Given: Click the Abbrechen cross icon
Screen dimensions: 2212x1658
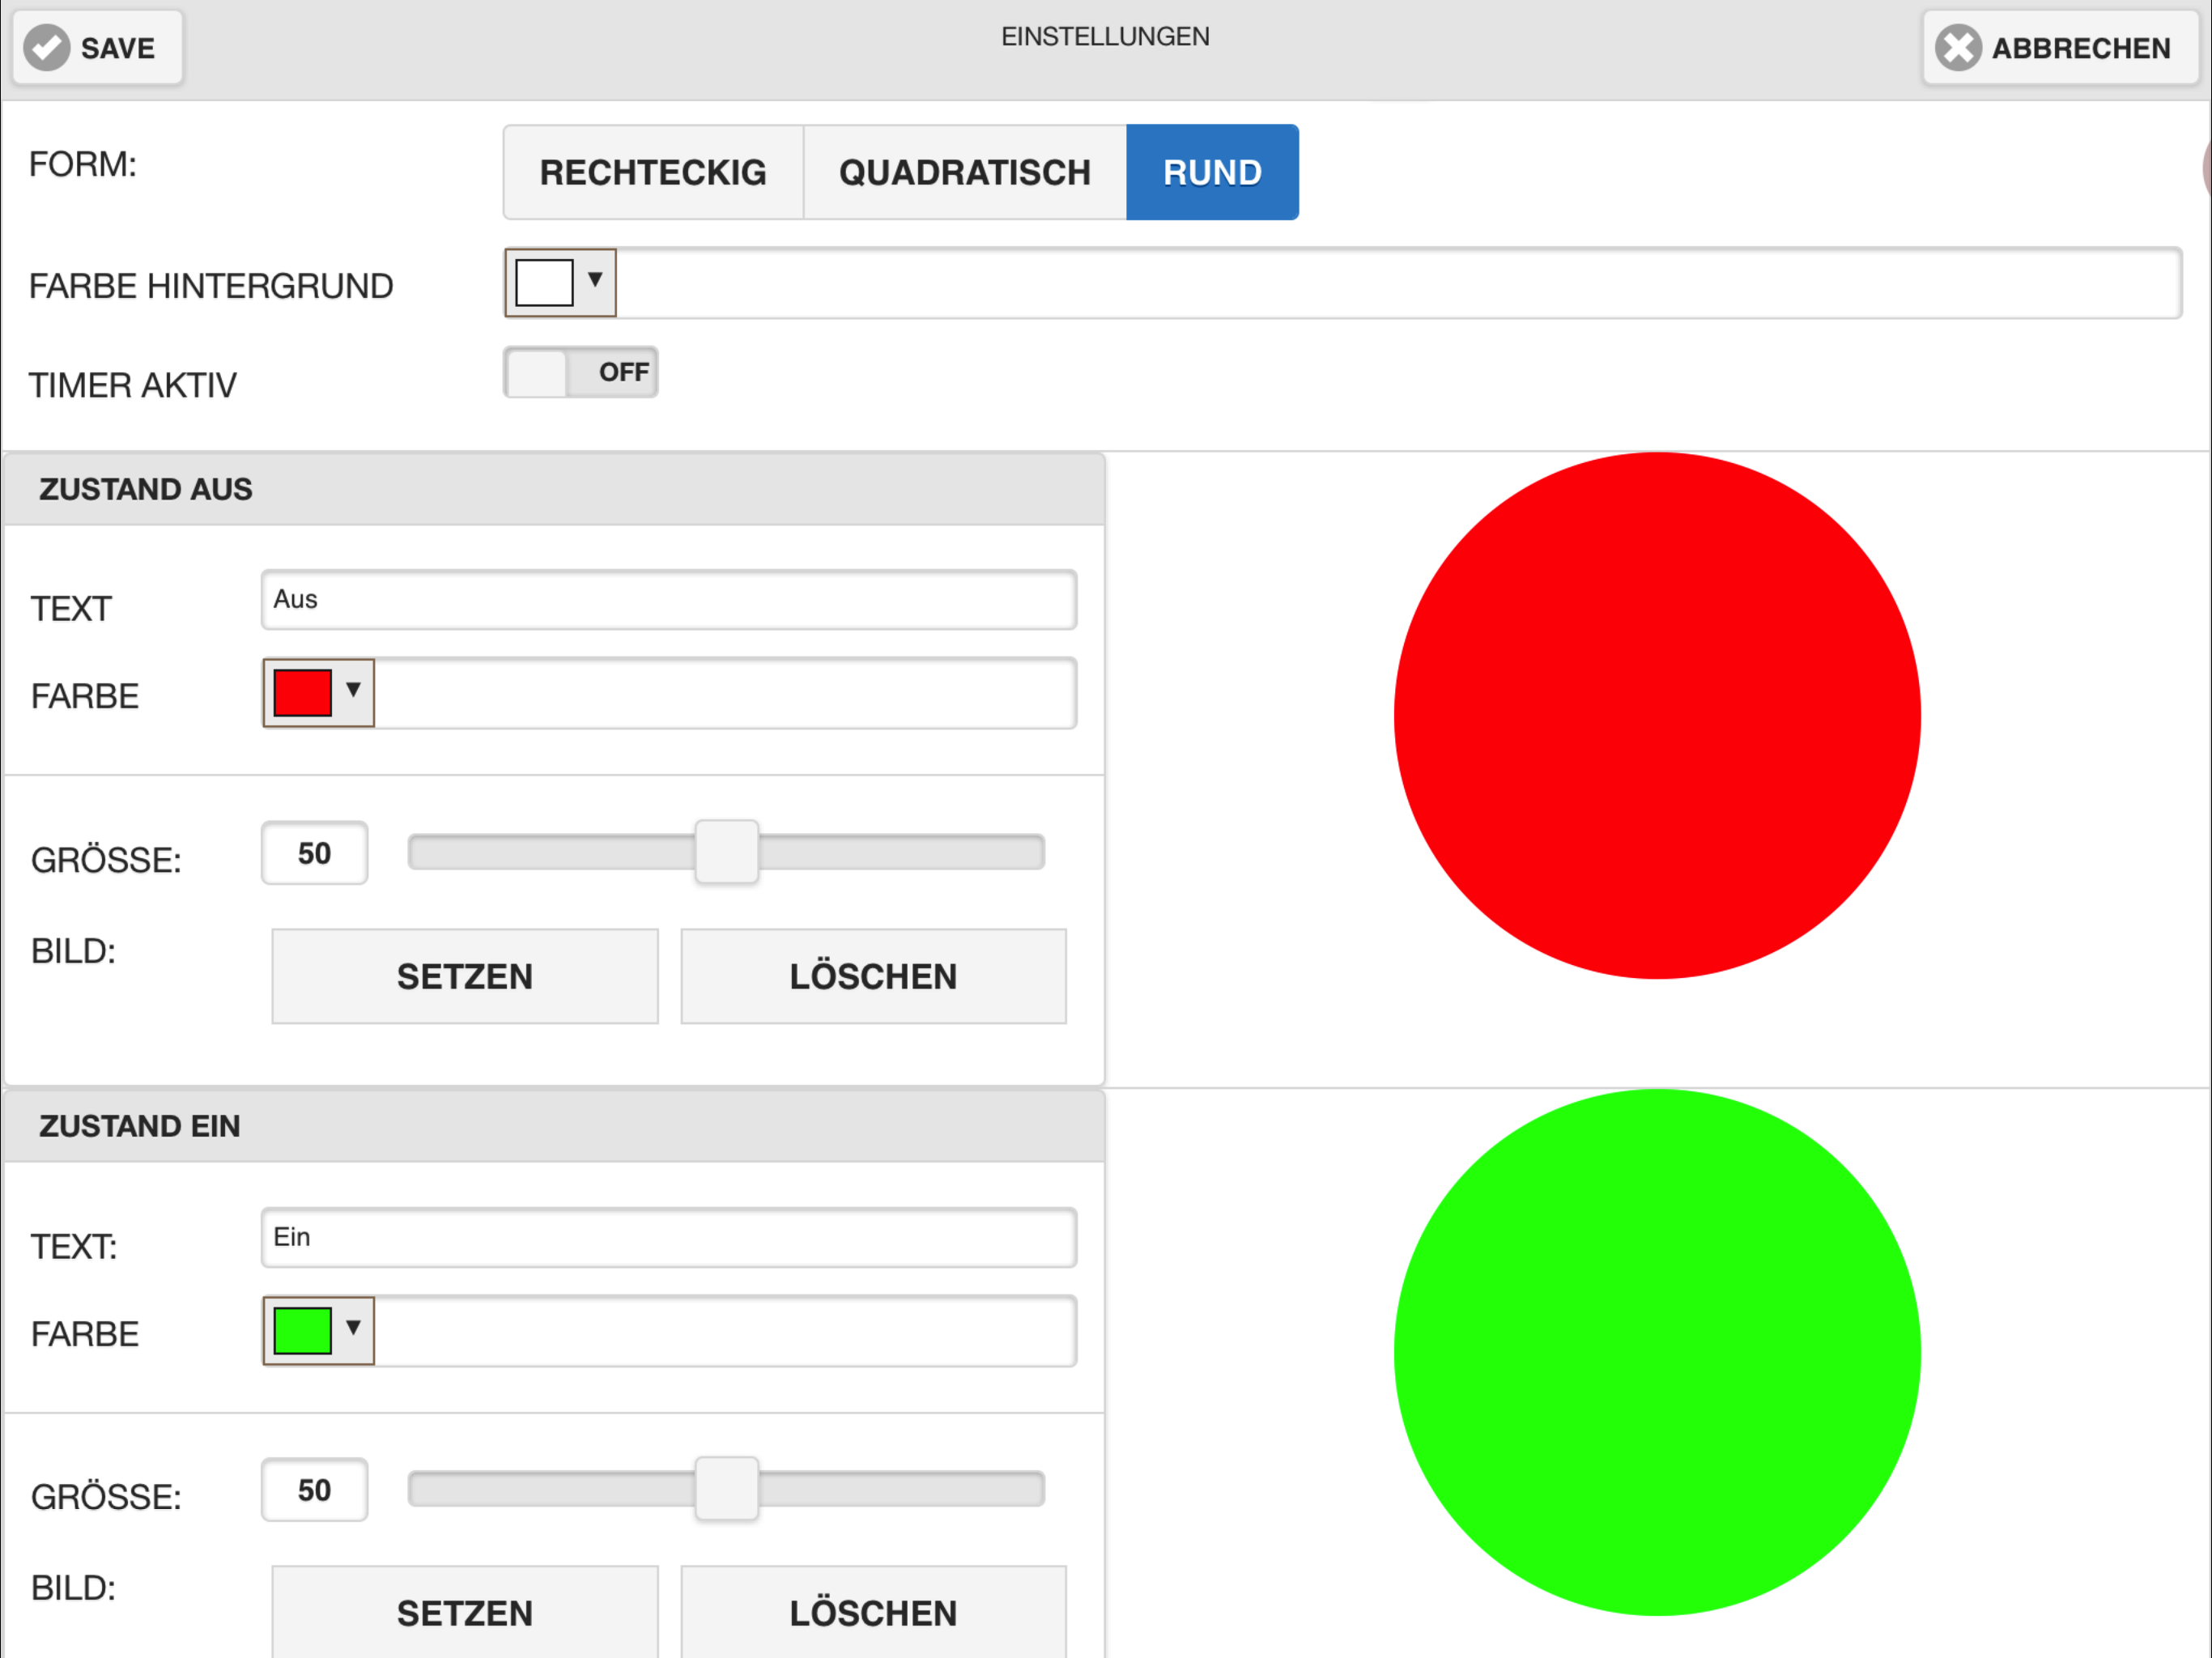Looking at the screenshot, I should click(x=1957, y=48).
